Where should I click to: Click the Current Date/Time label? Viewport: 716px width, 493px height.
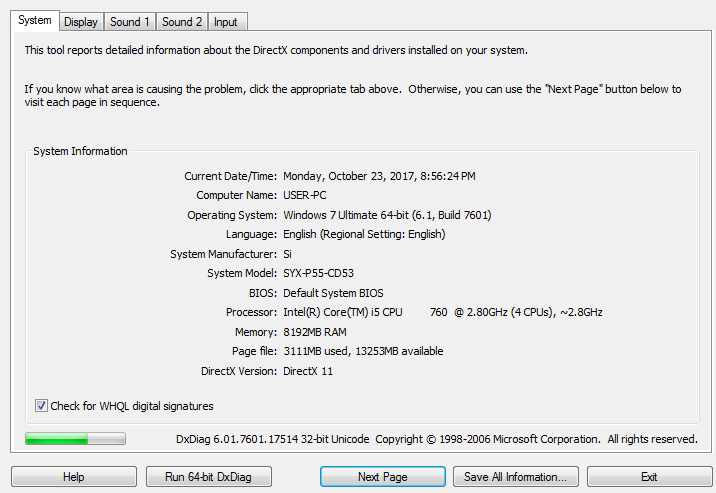231,176
